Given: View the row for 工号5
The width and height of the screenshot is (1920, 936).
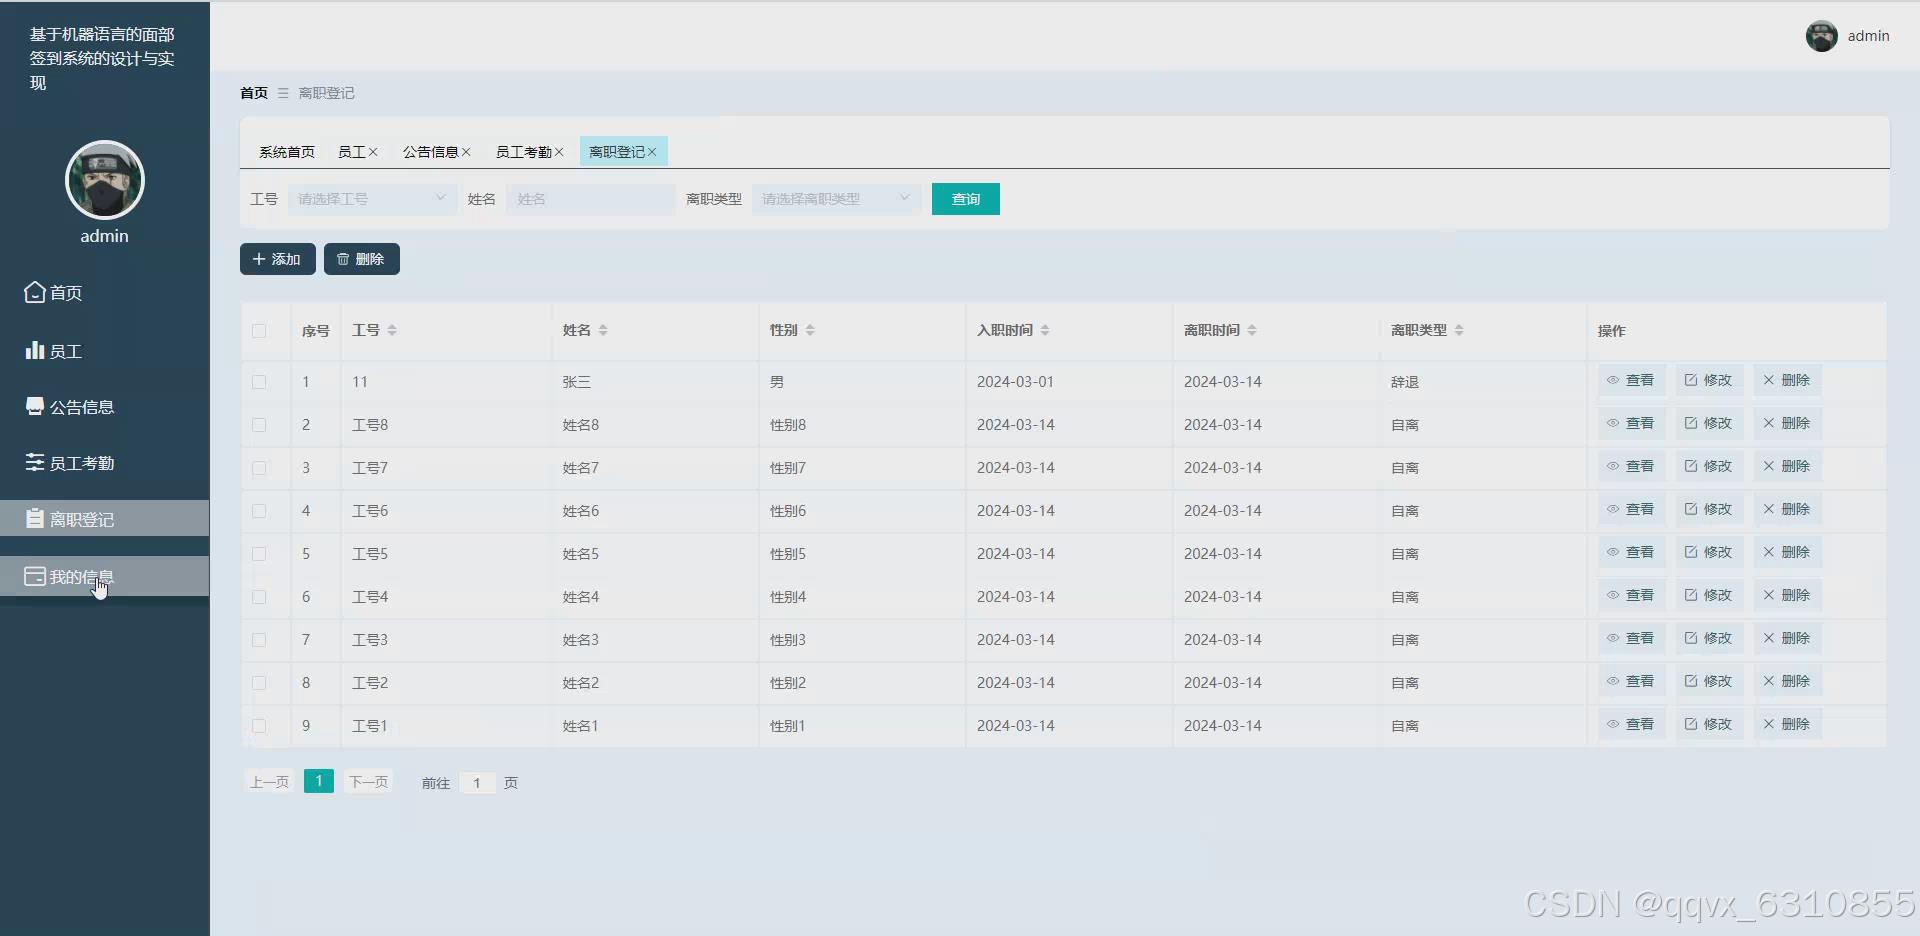Looking at the screenshot, I should click(1631, 552).
